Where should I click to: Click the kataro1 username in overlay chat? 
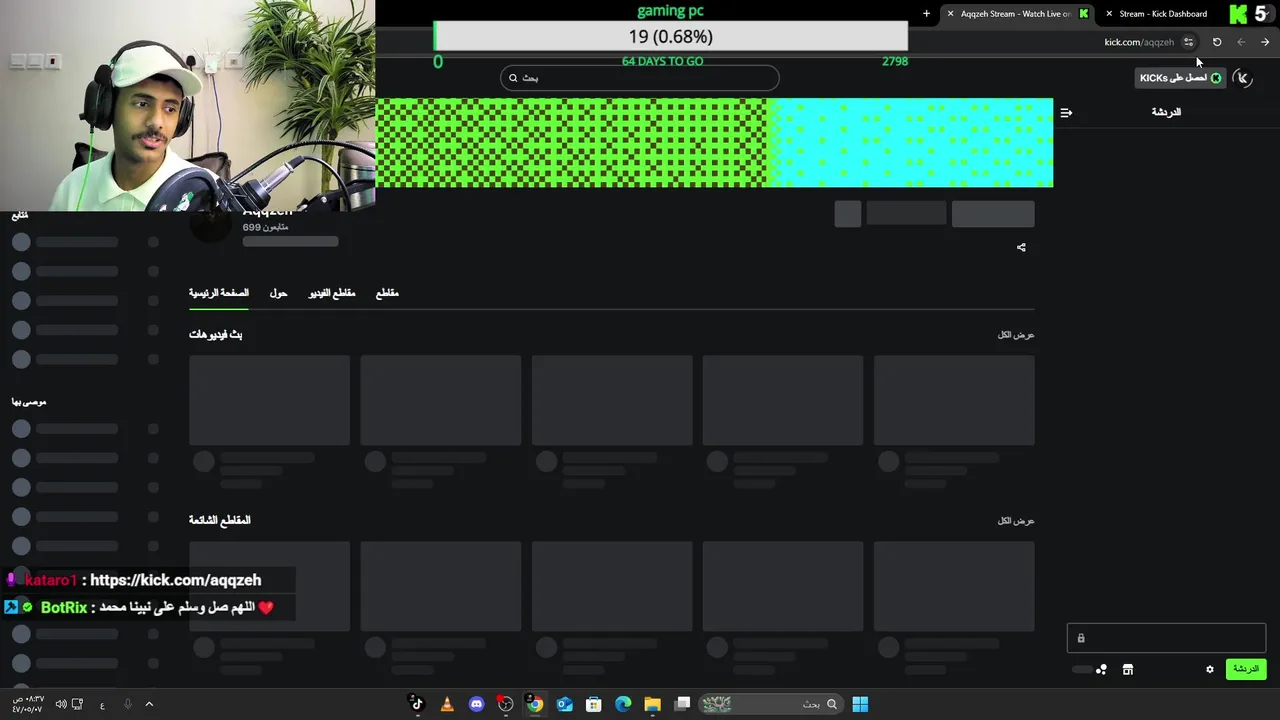click(51, 580)
